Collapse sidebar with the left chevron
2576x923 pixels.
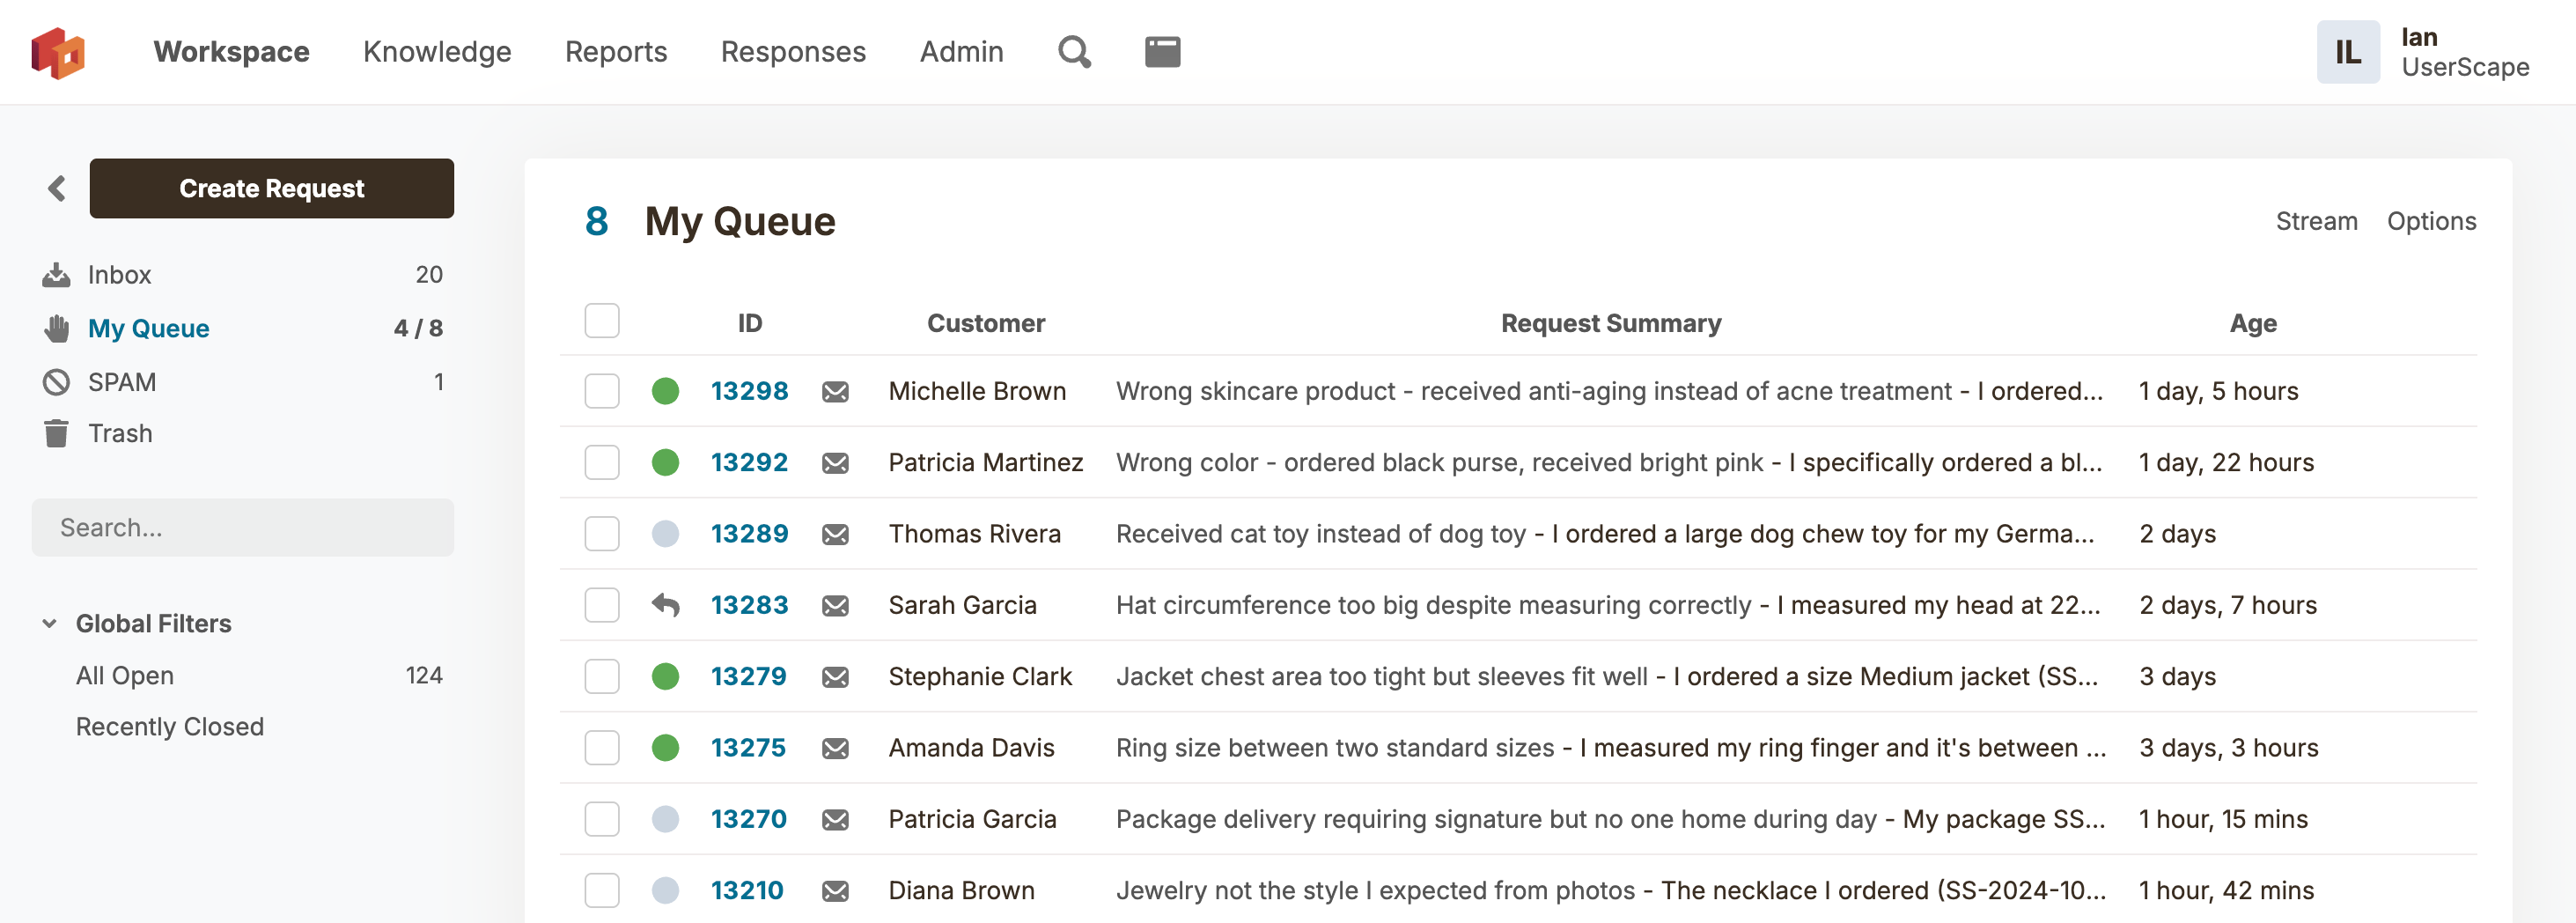(57, 188)
